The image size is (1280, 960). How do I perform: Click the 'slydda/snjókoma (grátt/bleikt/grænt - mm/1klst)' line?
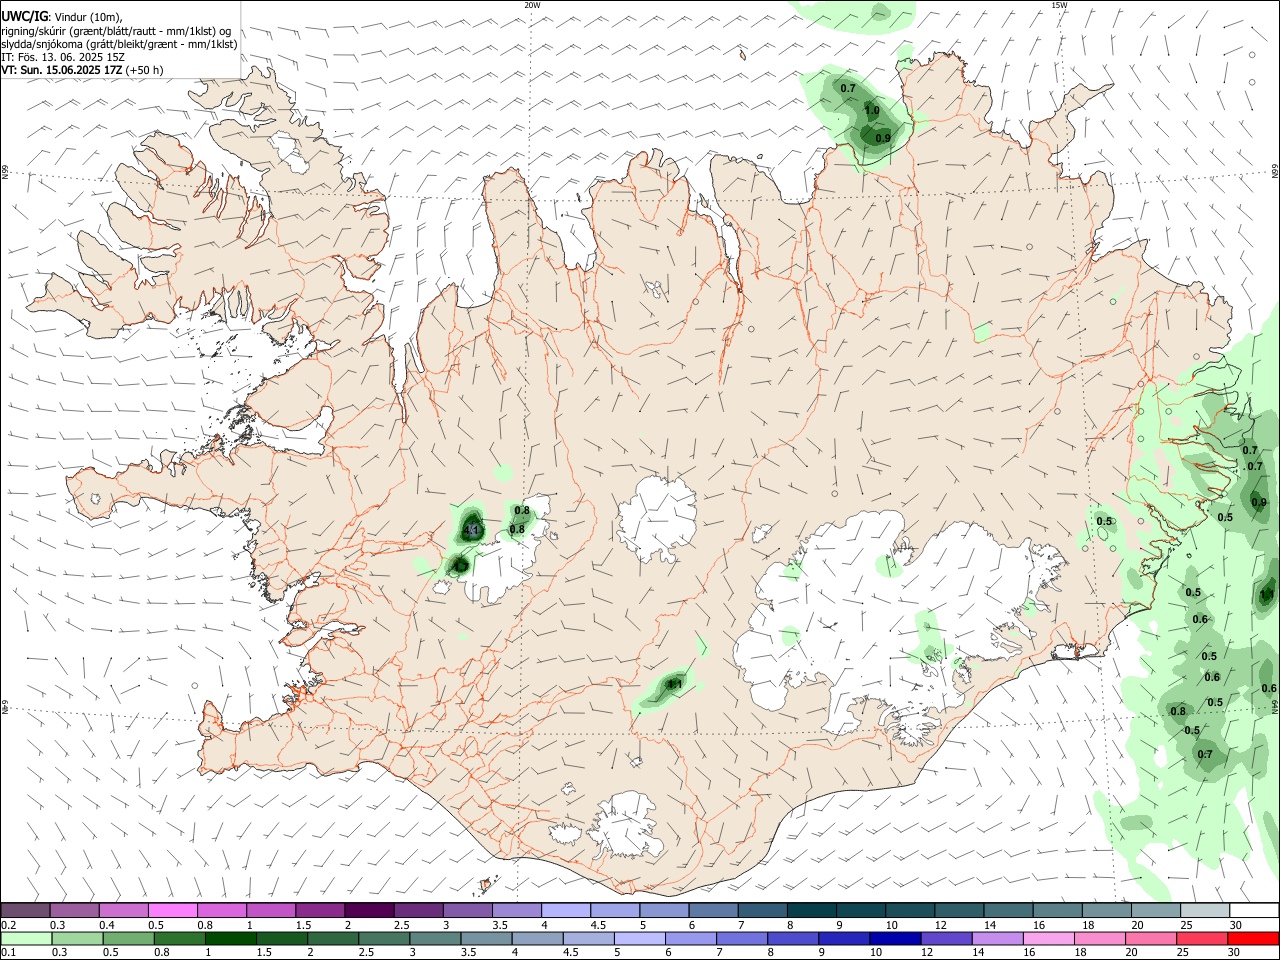coord(119,44)
